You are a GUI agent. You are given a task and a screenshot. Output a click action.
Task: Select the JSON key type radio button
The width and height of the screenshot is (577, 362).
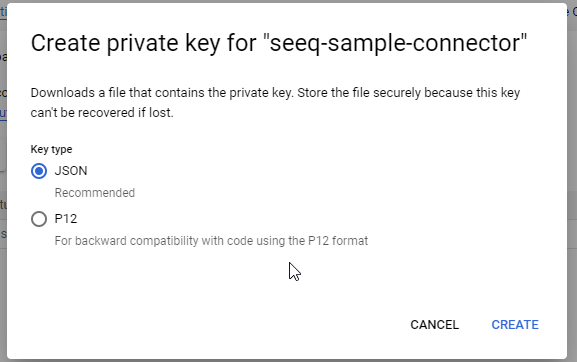point(39,171)
